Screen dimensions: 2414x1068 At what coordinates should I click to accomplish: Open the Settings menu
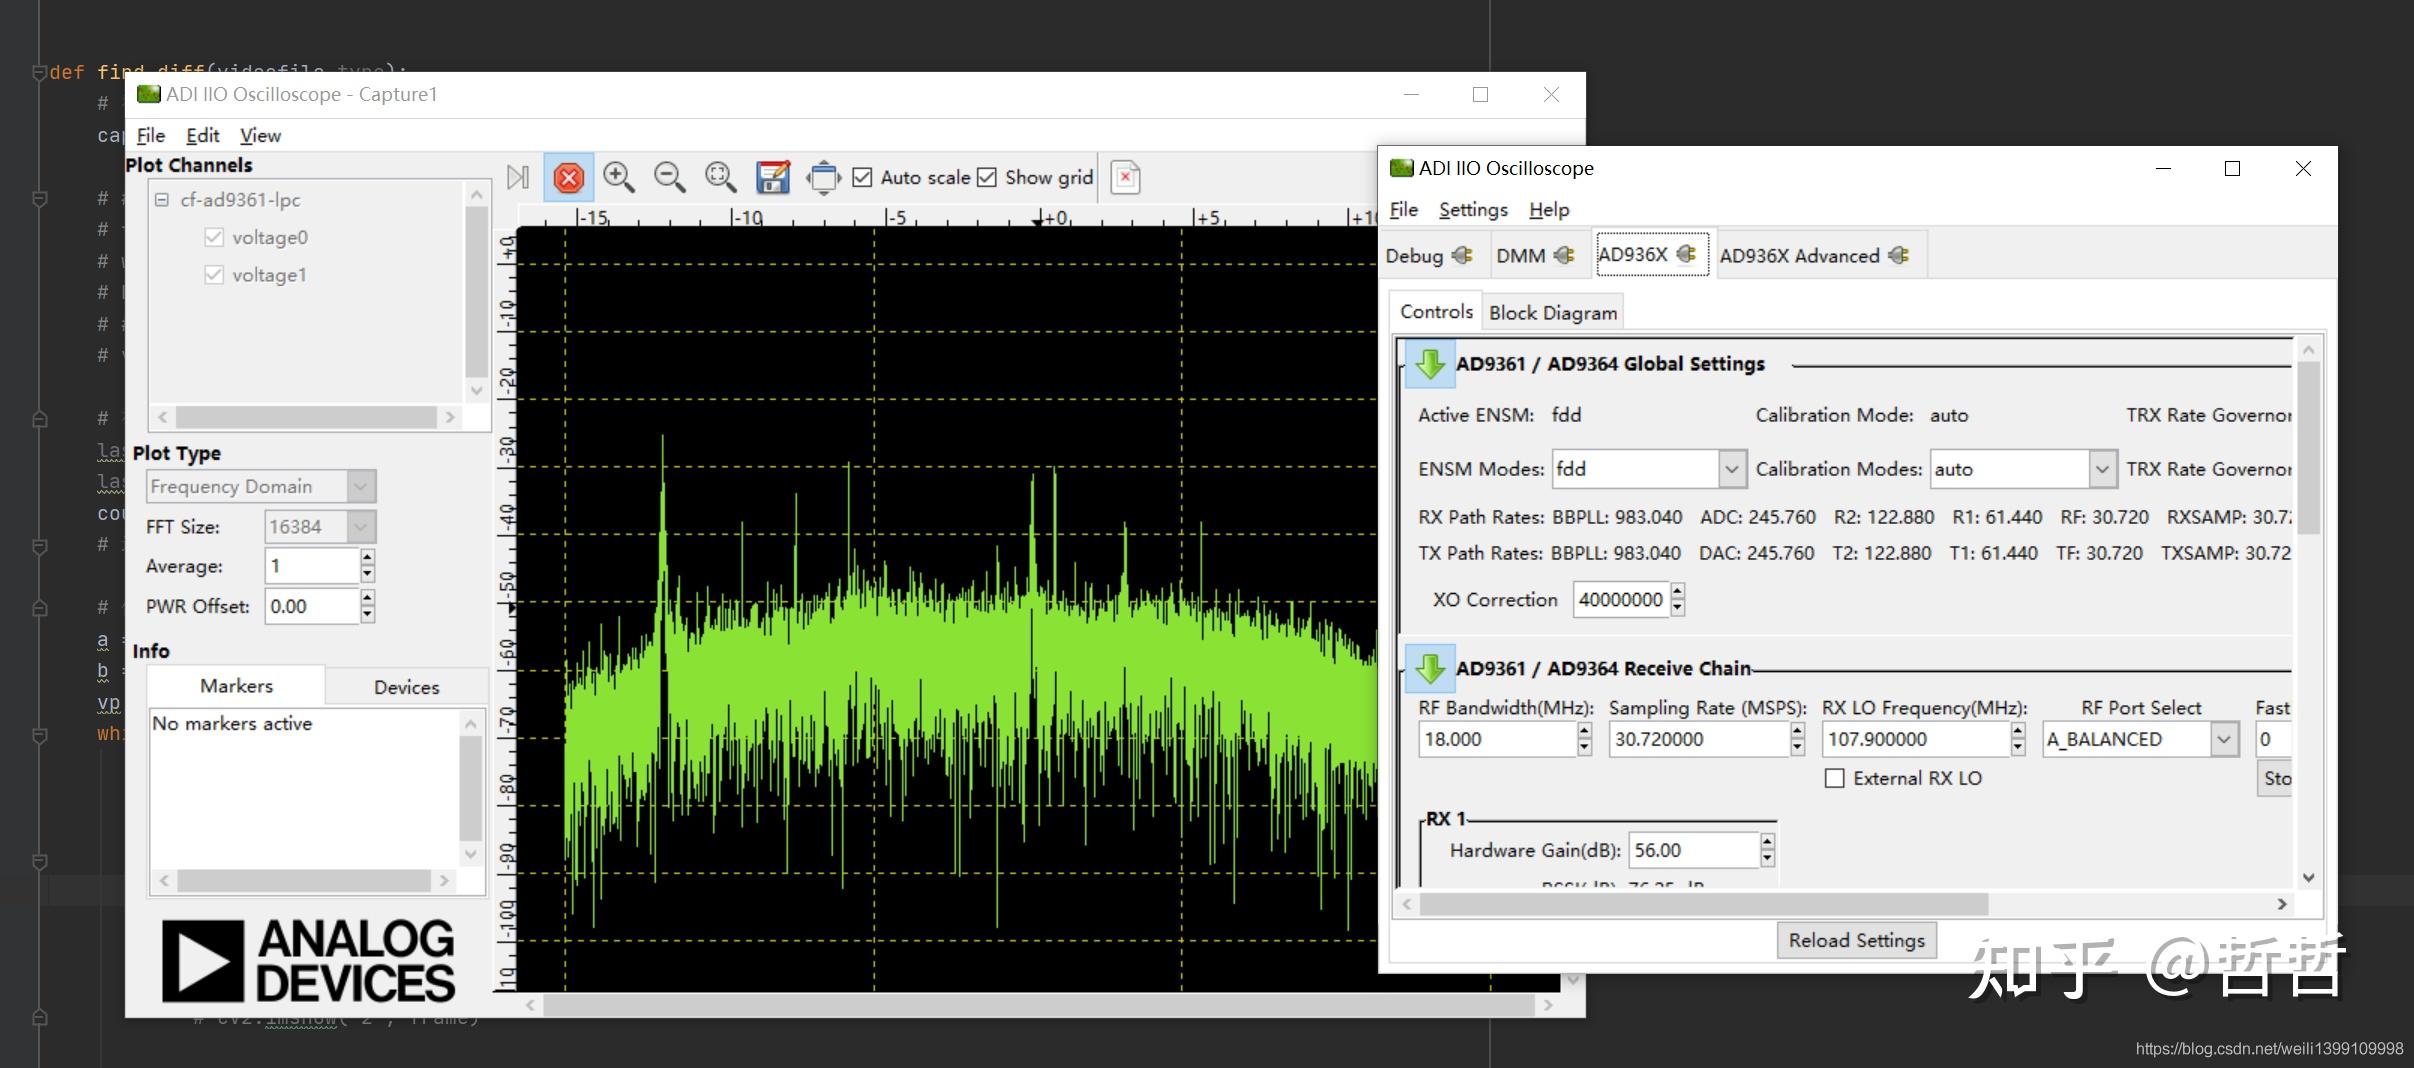1472,210
